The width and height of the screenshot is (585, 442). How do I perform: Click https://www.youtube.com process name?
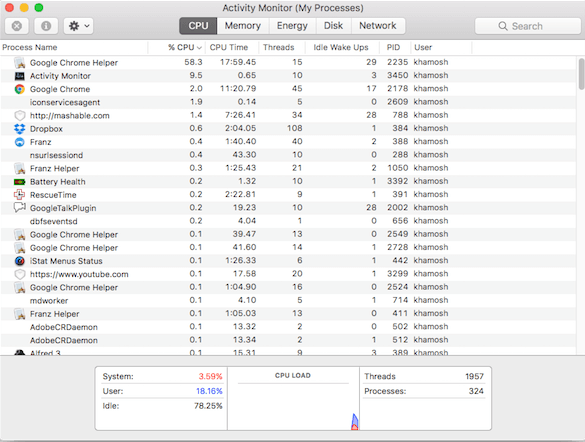click(x=79, y=274)
